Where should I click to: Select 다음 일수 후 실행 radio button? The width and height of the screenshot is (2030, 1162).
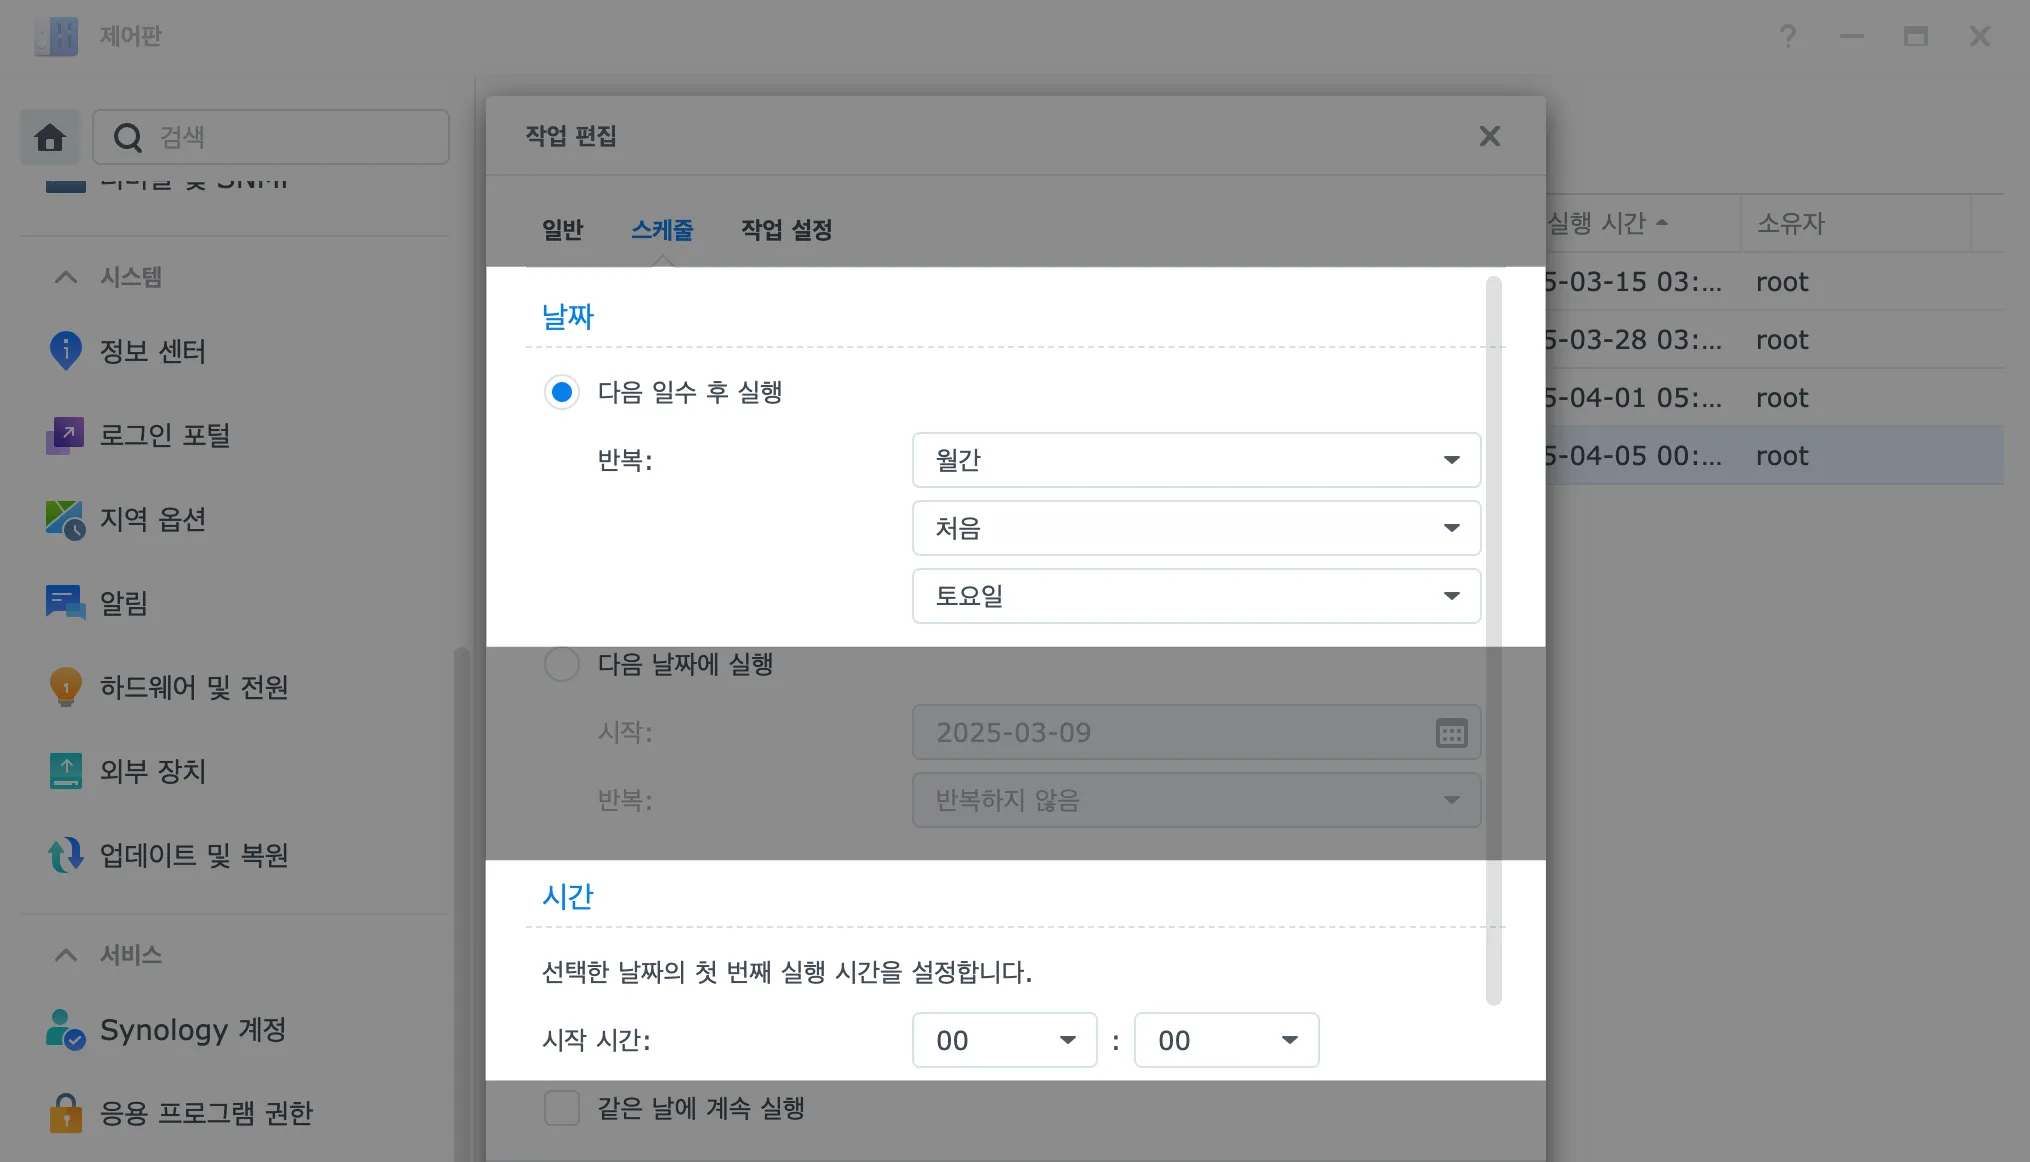click(x=562, y=392)
